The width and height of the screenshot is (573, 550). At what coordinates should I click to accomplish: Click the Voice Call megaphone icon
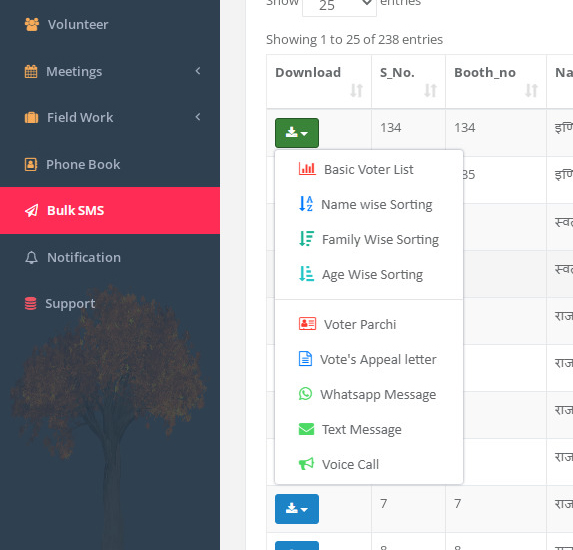pyautogui.click(x=306, y=464)
